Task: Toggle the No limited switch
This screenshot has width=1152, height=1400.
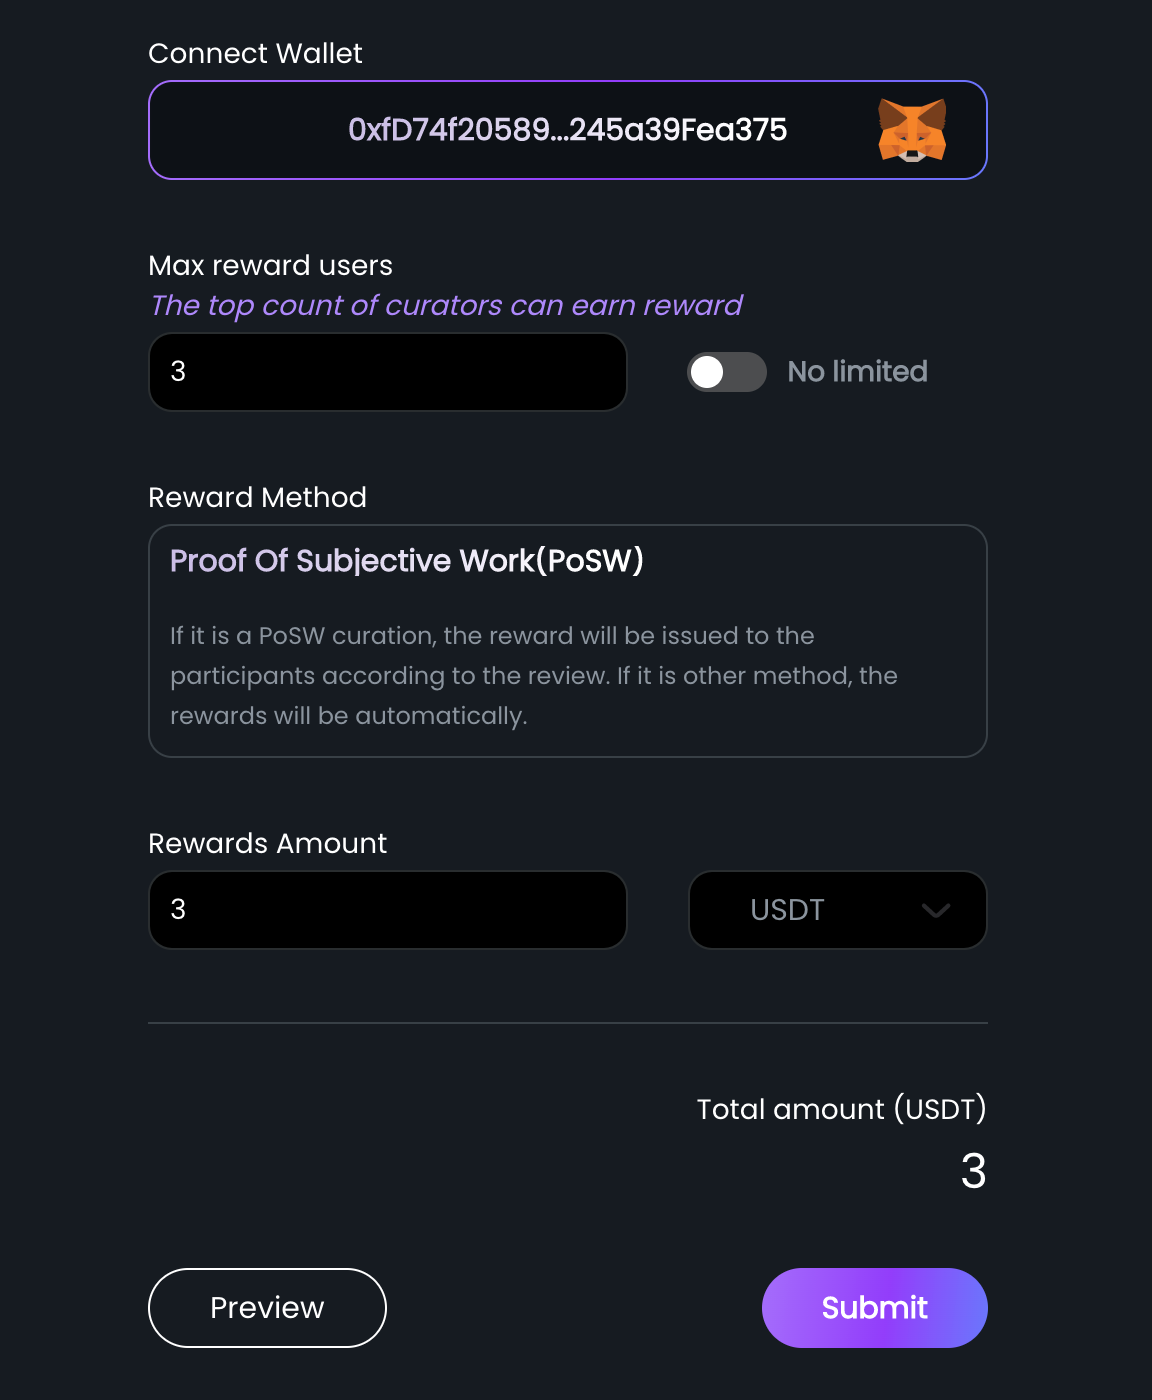Action: point(727,372)
